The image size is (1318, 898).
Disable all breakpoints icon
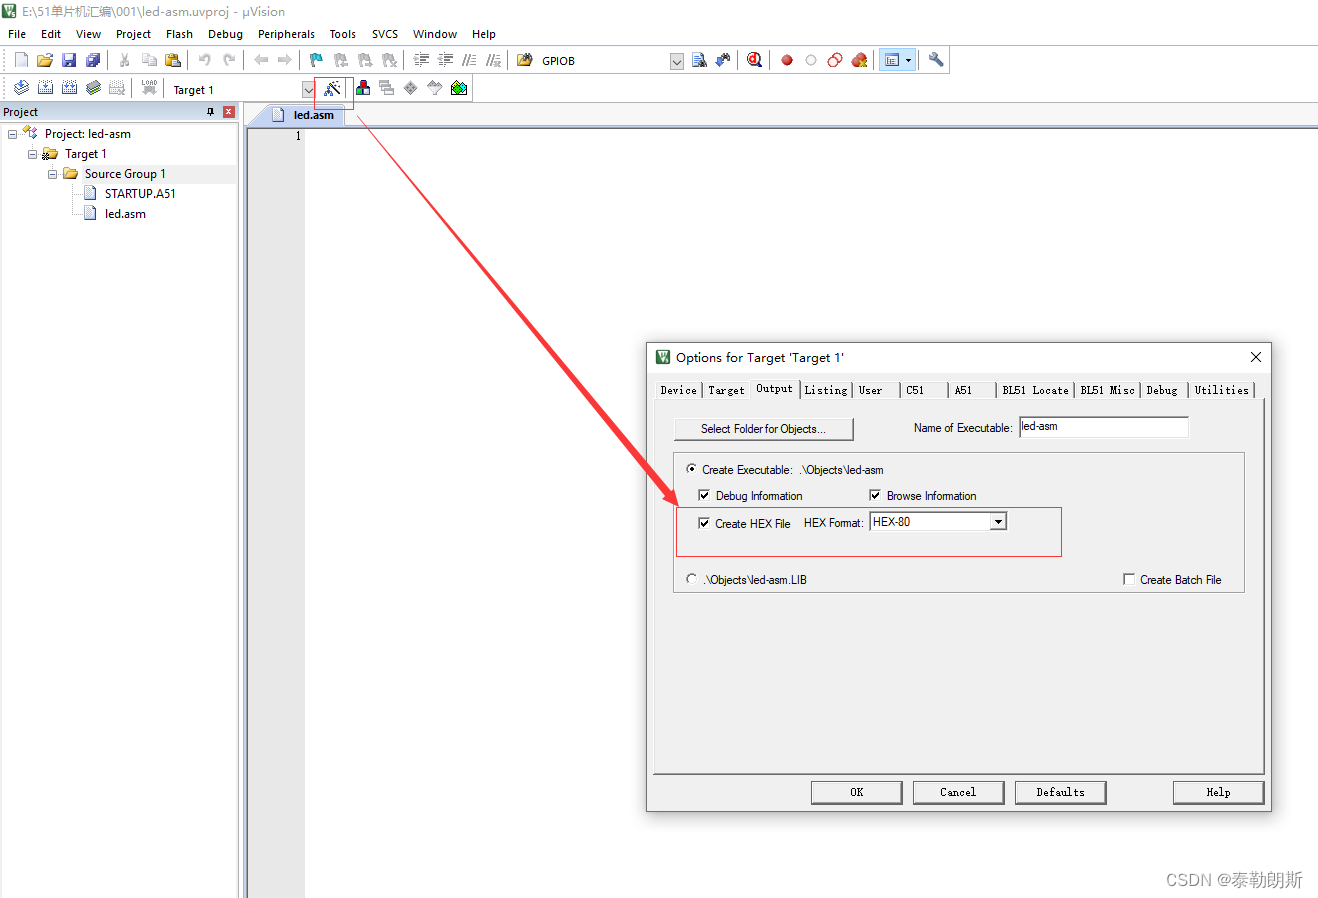click(x=835, y=60)
